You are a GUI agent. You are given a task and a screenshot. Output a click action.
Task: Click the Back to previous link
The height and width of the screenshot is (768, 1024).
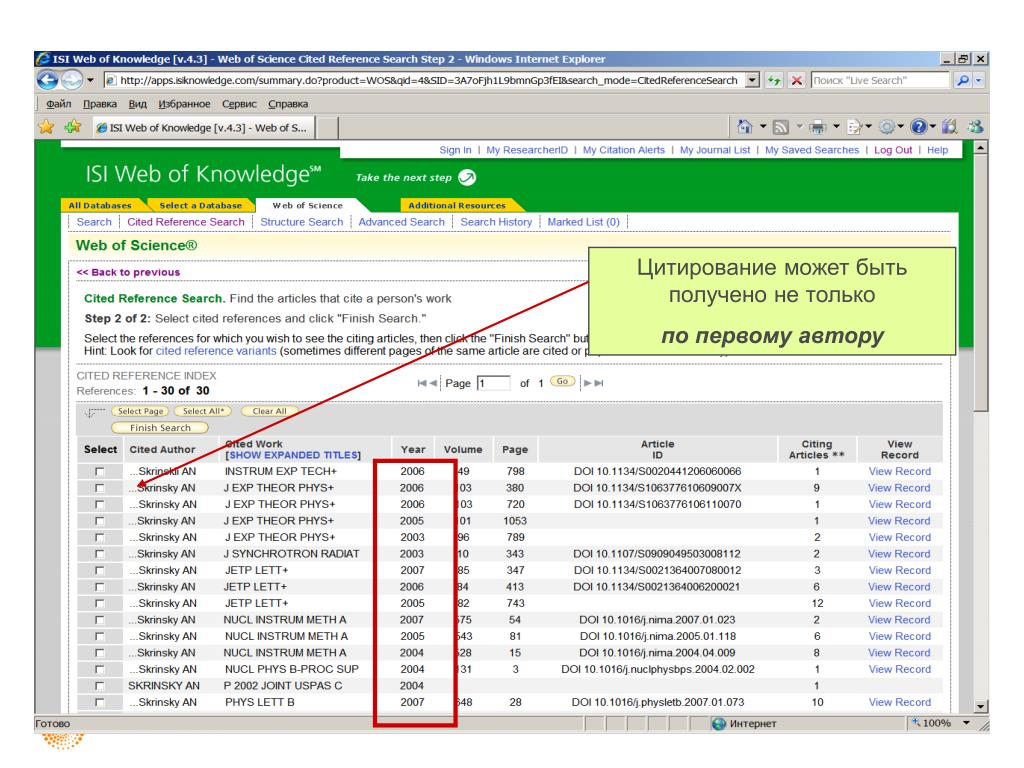[x=128, y=272]
